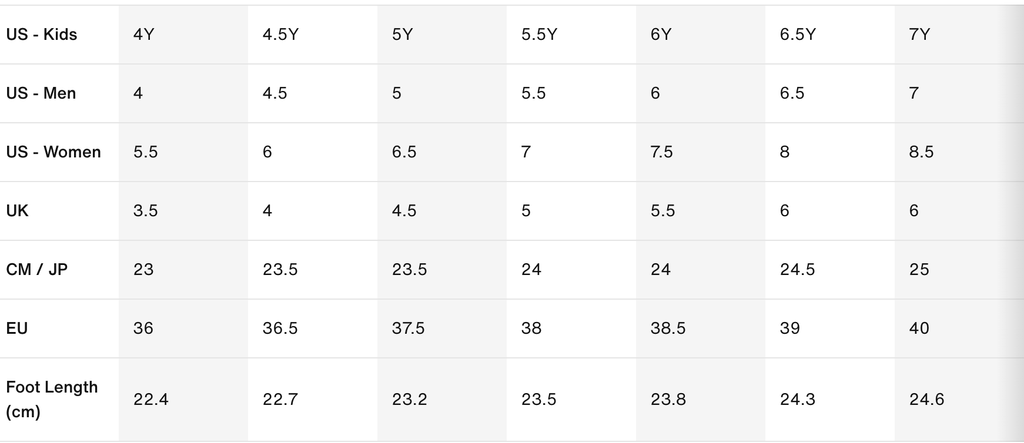Select the EU 38.5 cell
1024x443 pixels.
click(x=668, y=328)
